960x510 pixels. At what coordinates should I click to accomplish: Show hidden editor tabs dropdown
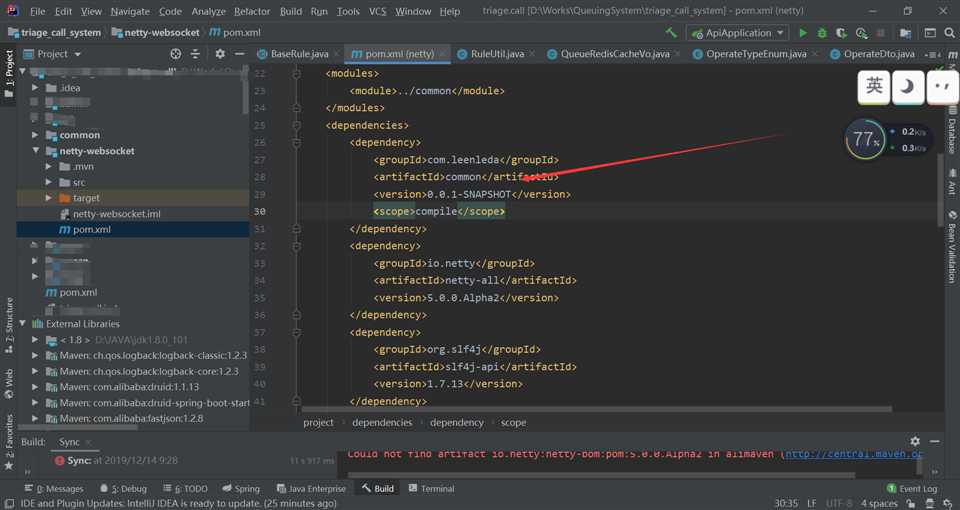[x=934, y=55]
